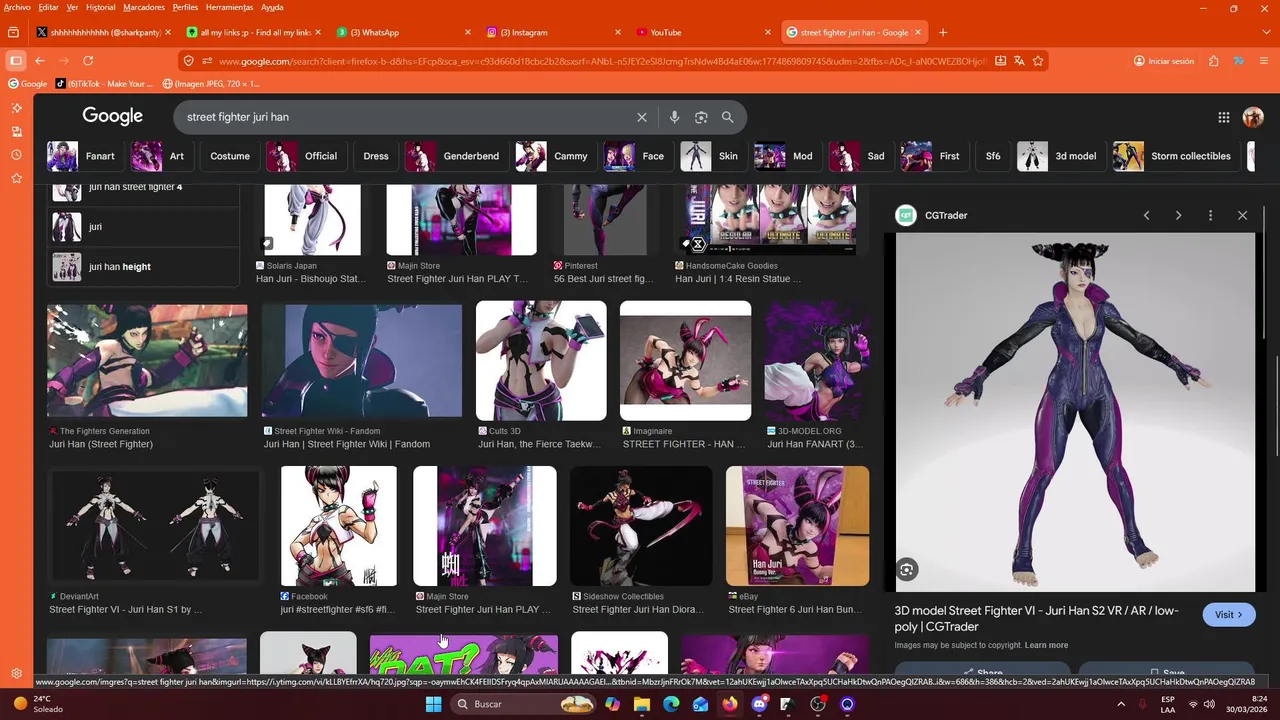This screenshot has width=1280, height=720.
Task: Reload the current page
Action: tap(88, 61)
